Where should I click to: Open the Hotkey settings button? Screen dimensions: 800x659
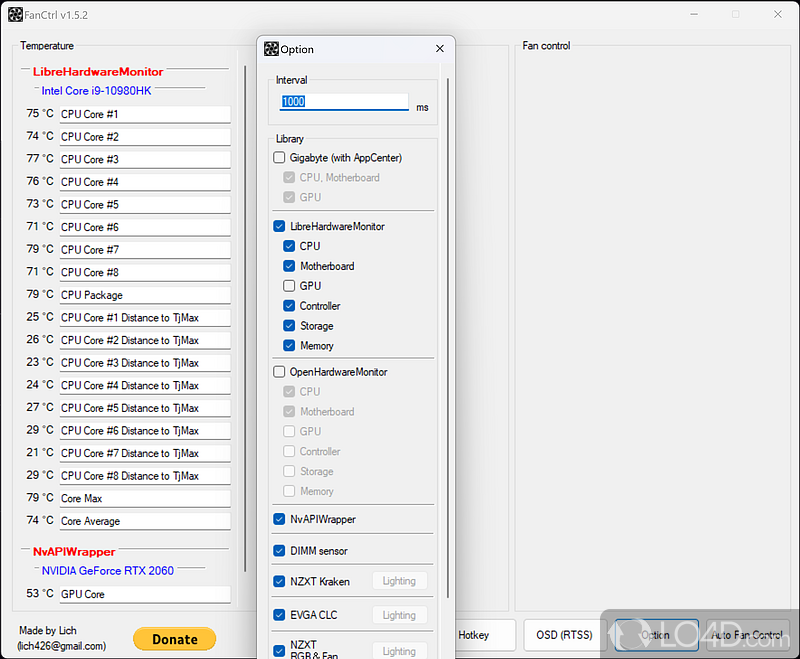tap(483, 635)
